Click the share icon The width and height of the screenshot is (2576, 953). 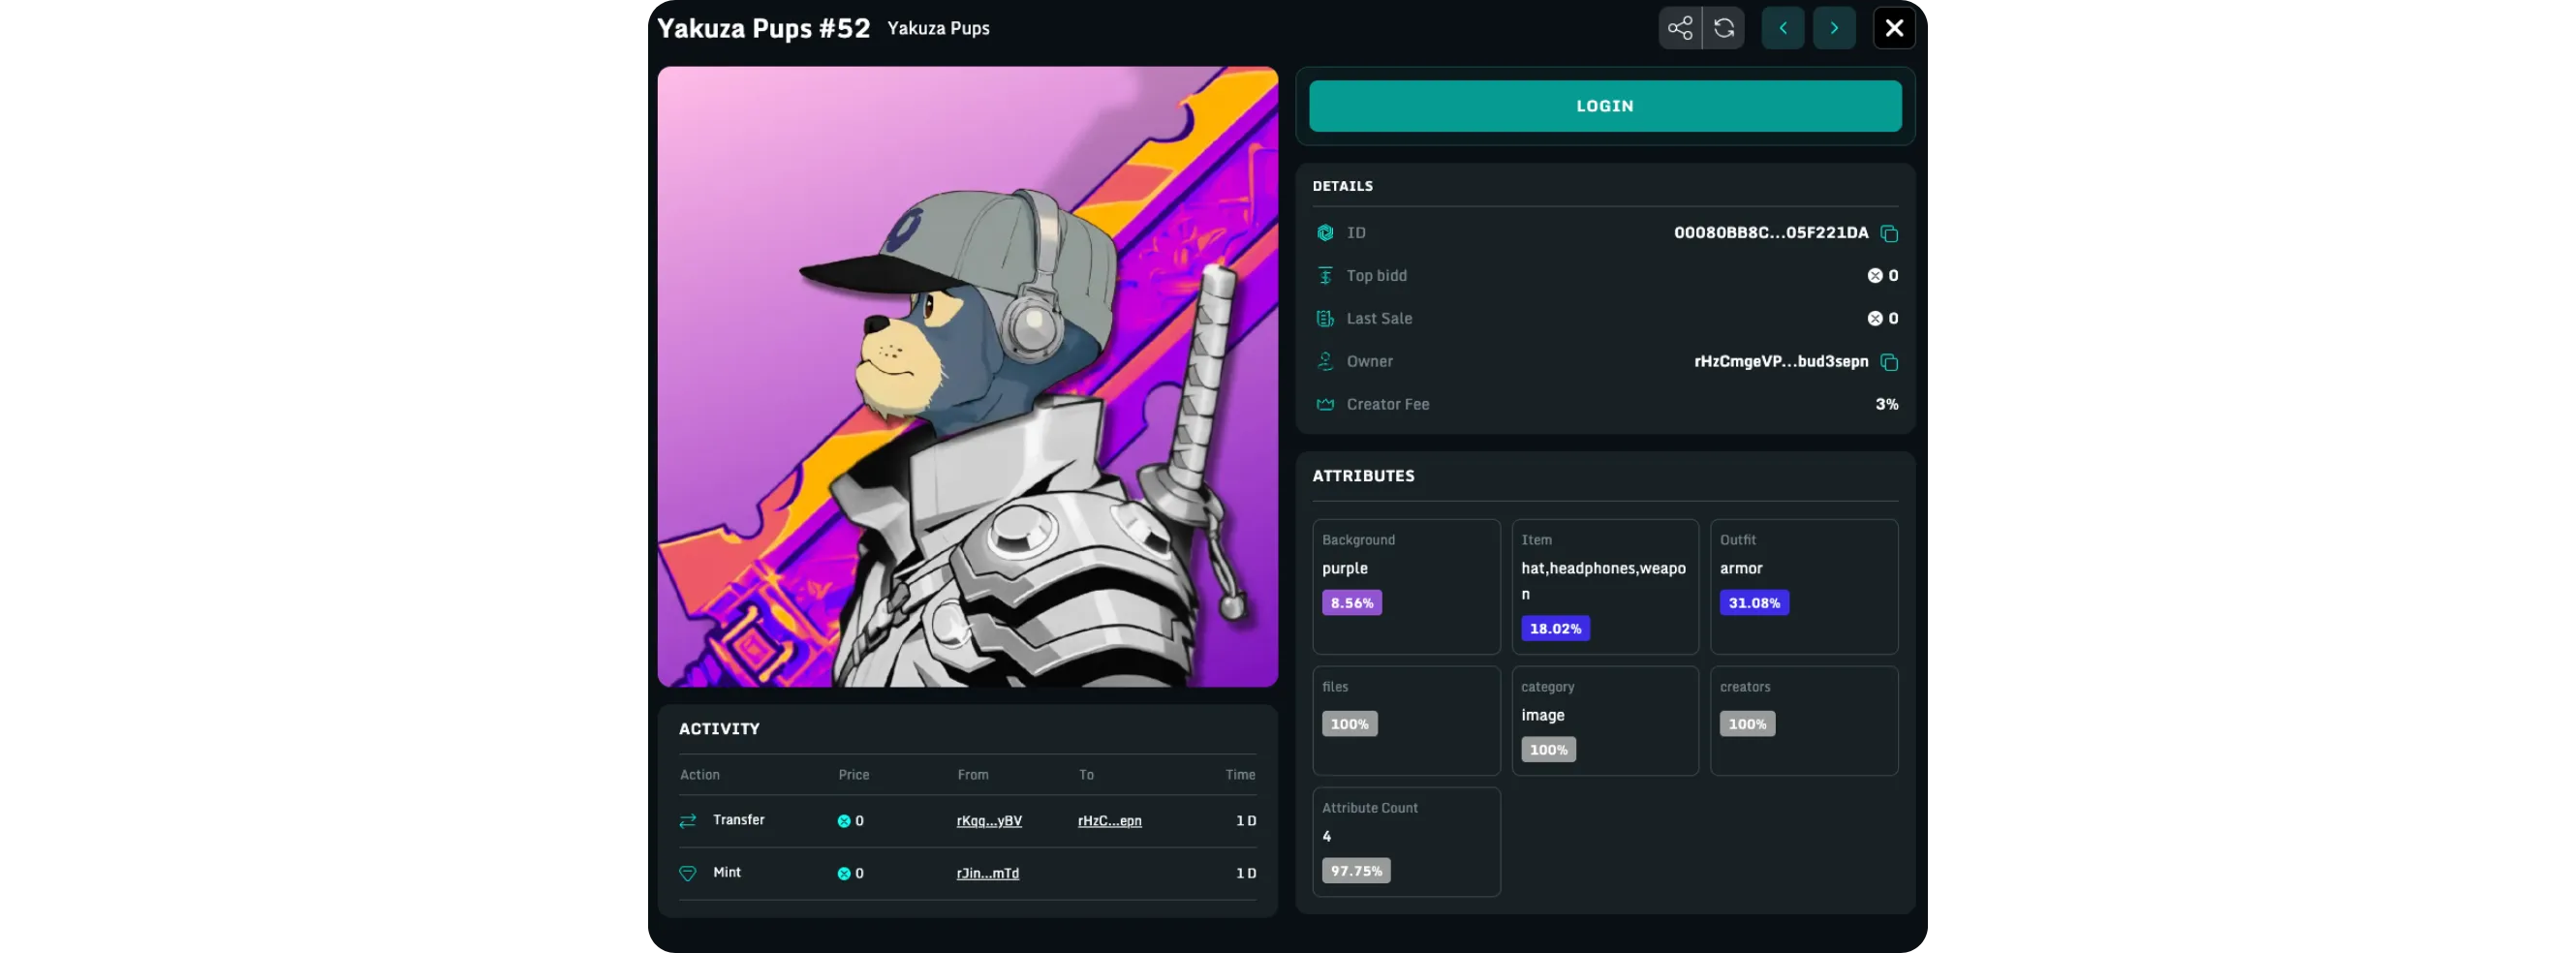(1679, 28)
